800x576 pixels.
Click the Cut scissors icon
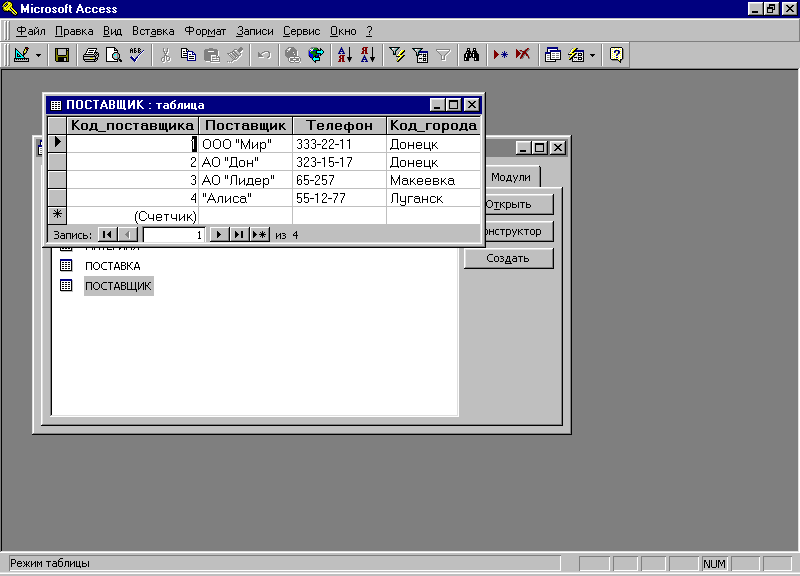pyautogui.click(x=165, y=55)
